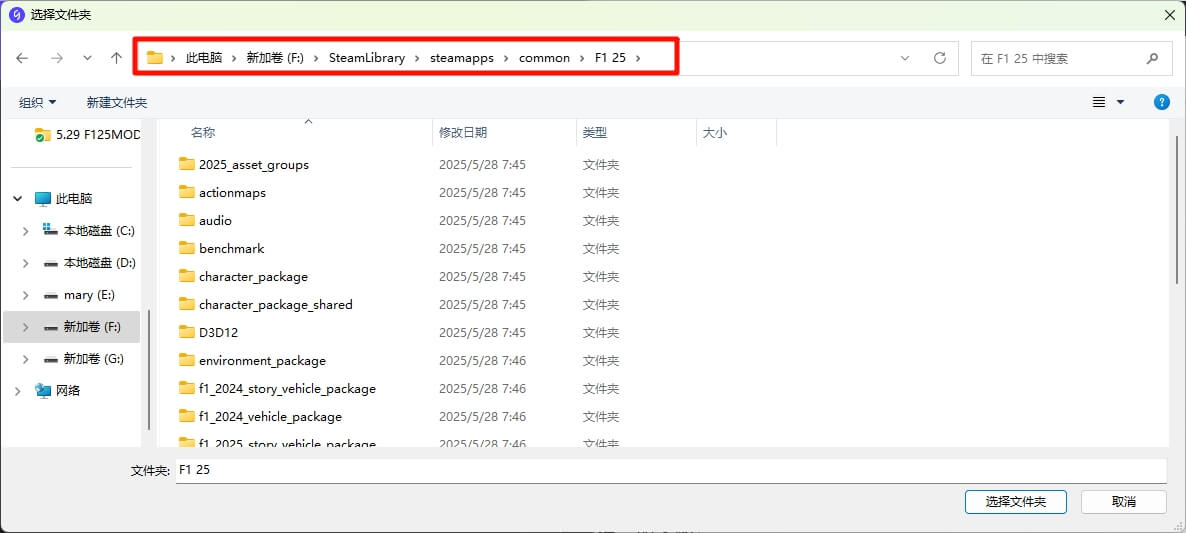Open the address bar history dropdown
Viewport: 1186px width, 533px height.
[x=905, y=58]
